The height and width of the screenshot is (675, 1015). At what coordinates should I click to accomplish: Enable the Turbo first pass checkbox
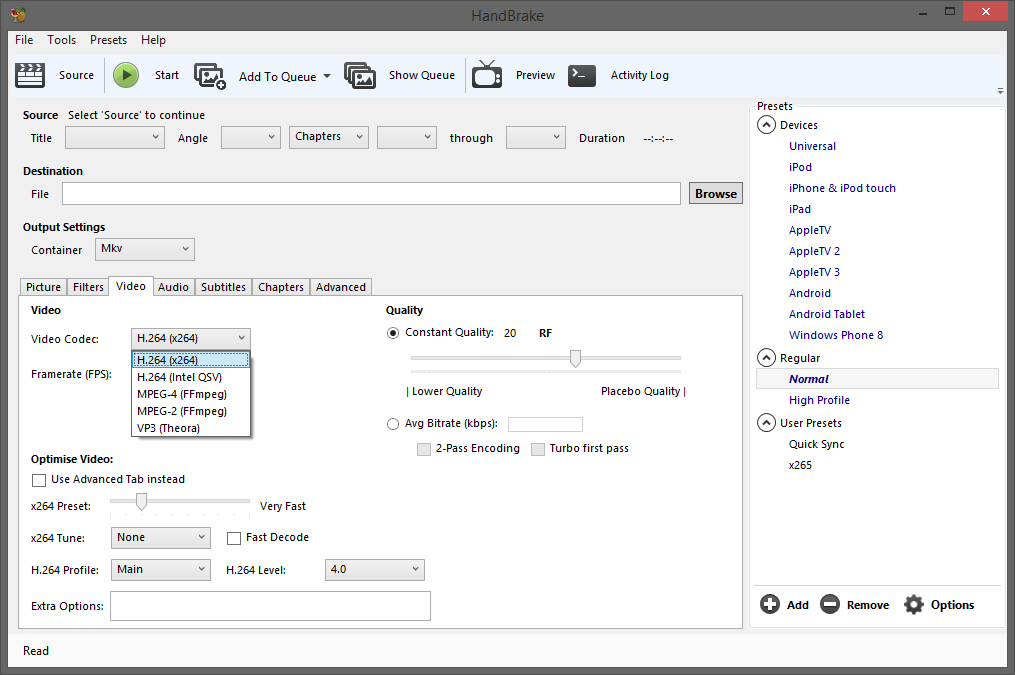click(x=538, y=449)
